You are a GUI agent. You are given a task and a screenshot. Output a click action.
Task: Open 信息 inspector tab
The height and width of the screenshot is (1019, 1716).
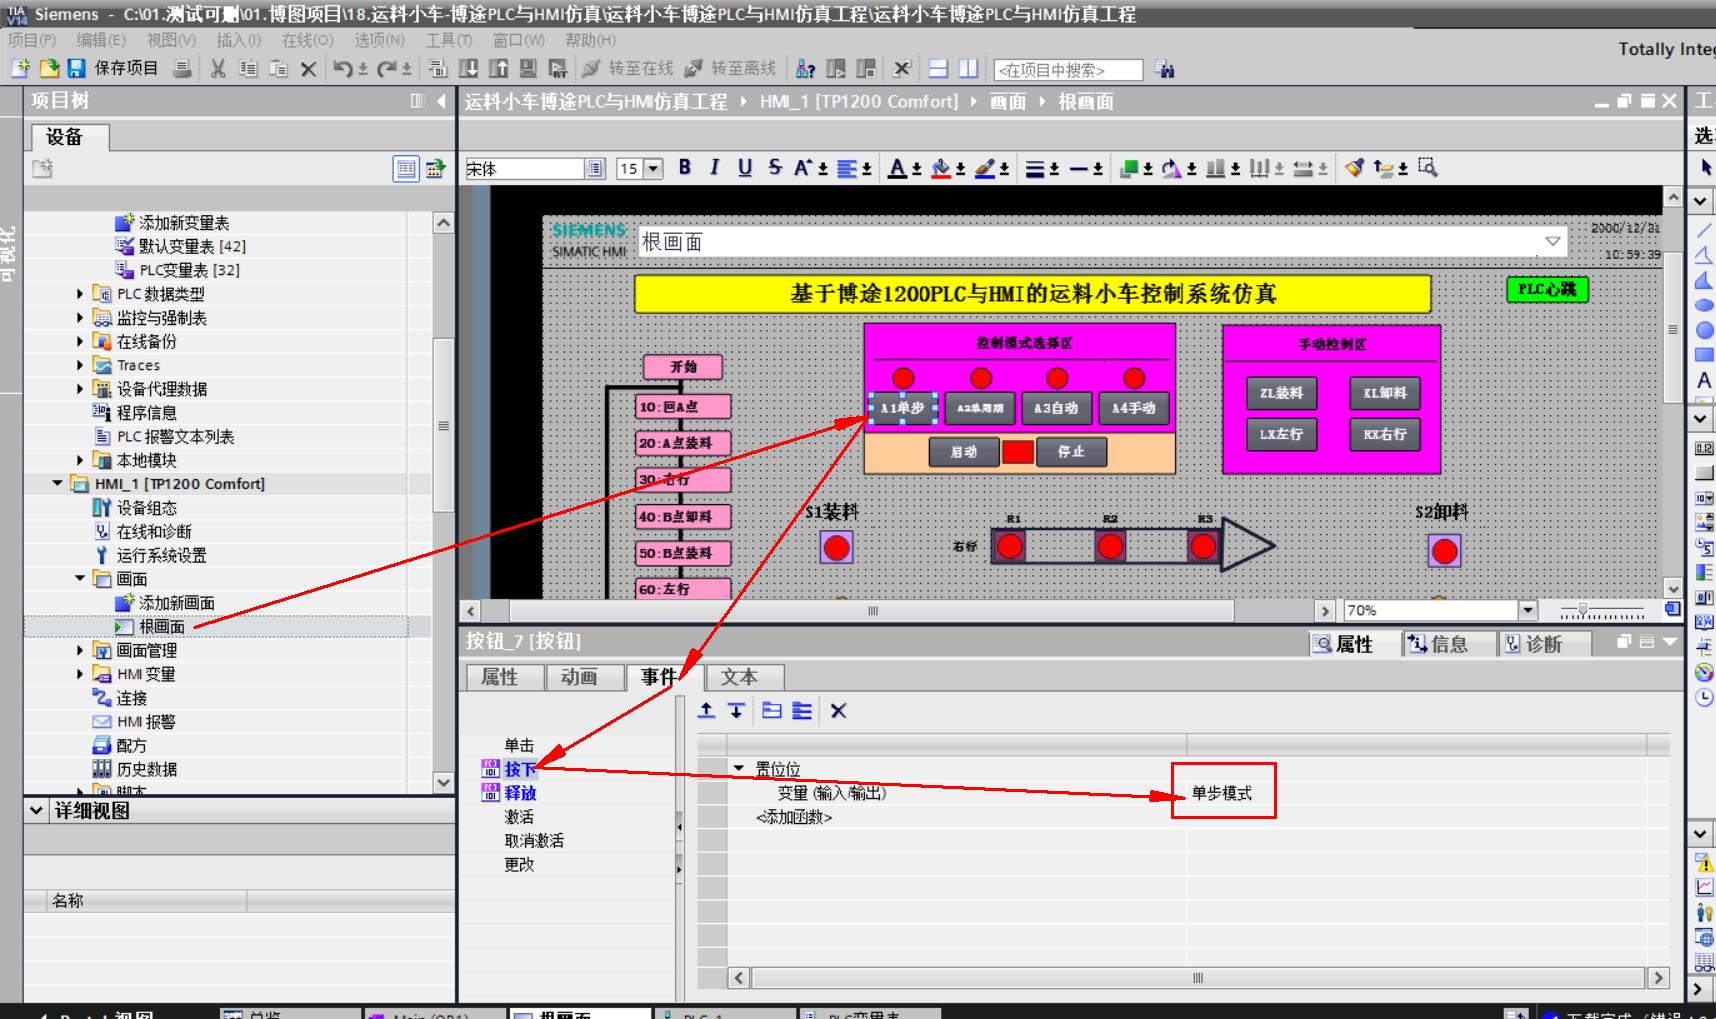(1447, 644)
